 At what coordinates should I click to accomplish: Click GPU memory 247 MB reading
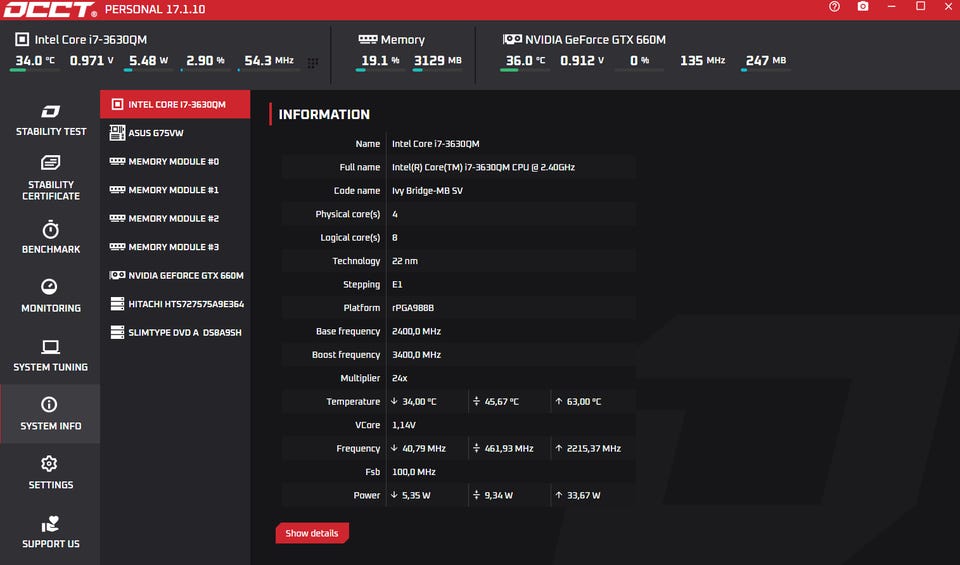(765, 61)
